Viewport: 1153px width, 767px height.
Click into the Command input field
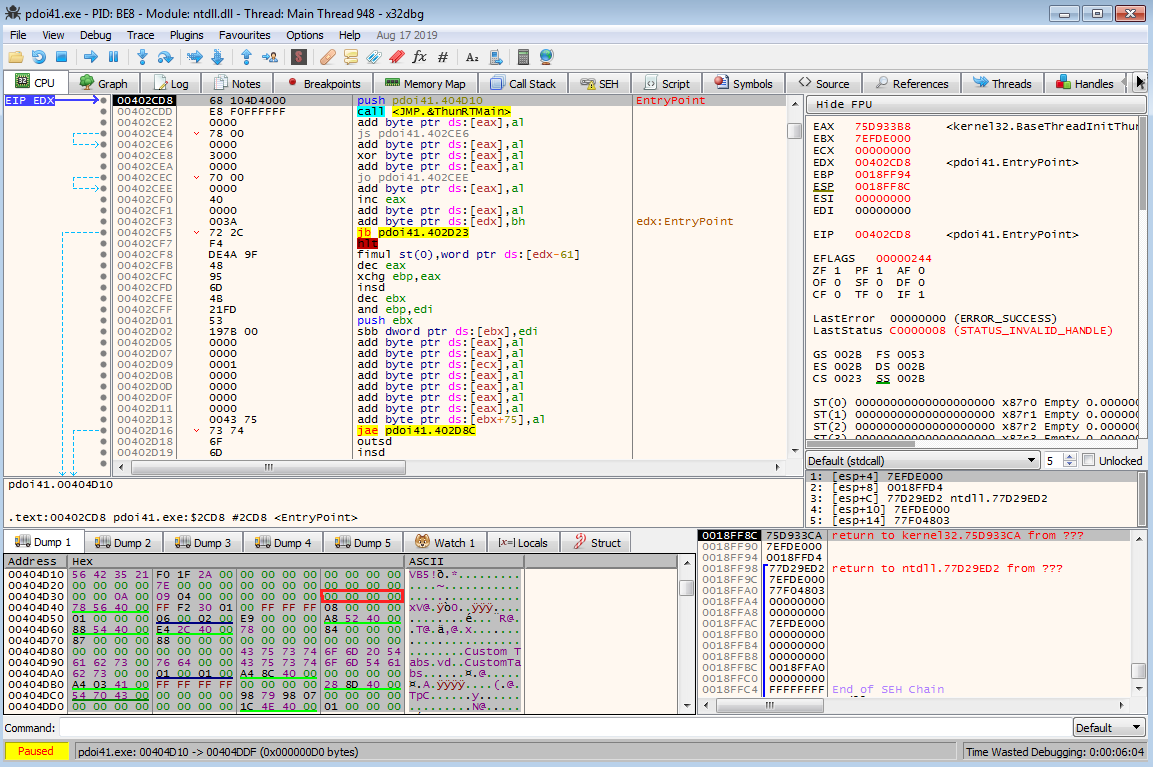[560, 728]
